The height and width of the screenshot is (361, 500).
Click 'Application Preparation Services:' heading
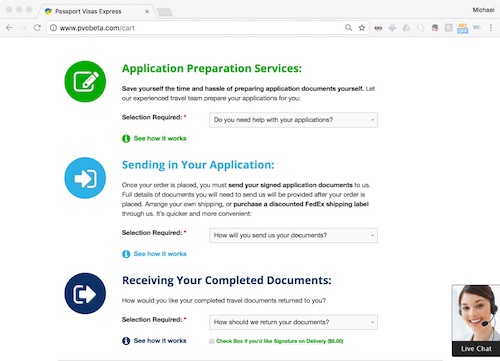[212, 68]
